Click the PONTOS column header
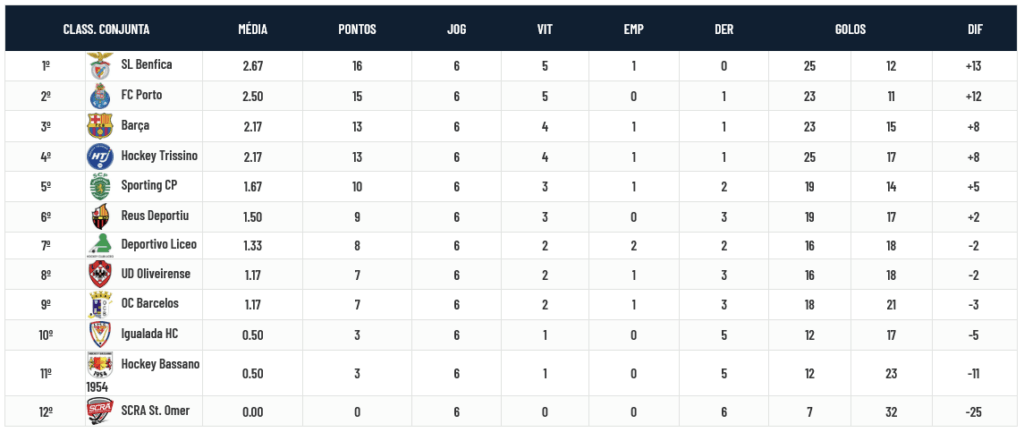 (x=357, y=29)
